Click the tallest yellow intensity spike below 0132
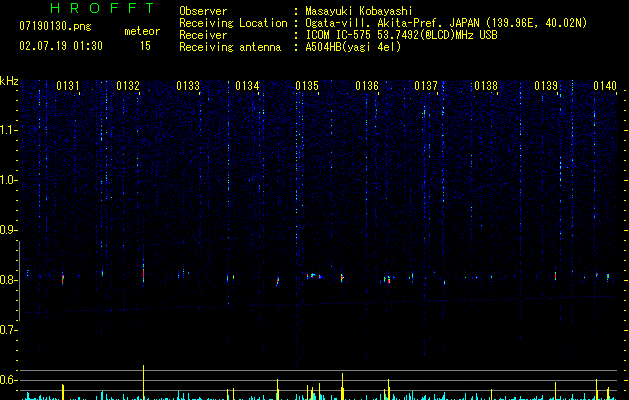The height and width of the screenshot is (400, 629). [143, 382]
